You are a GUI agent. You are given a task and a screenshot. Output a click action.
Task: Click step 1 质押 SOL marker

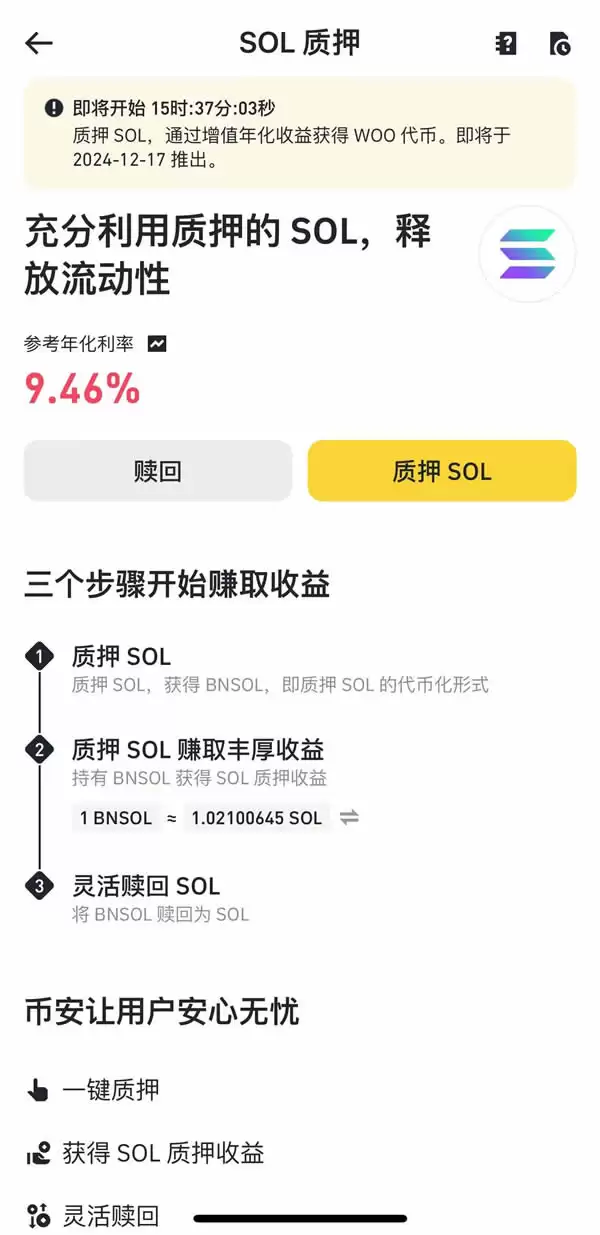tap(38, 656)
